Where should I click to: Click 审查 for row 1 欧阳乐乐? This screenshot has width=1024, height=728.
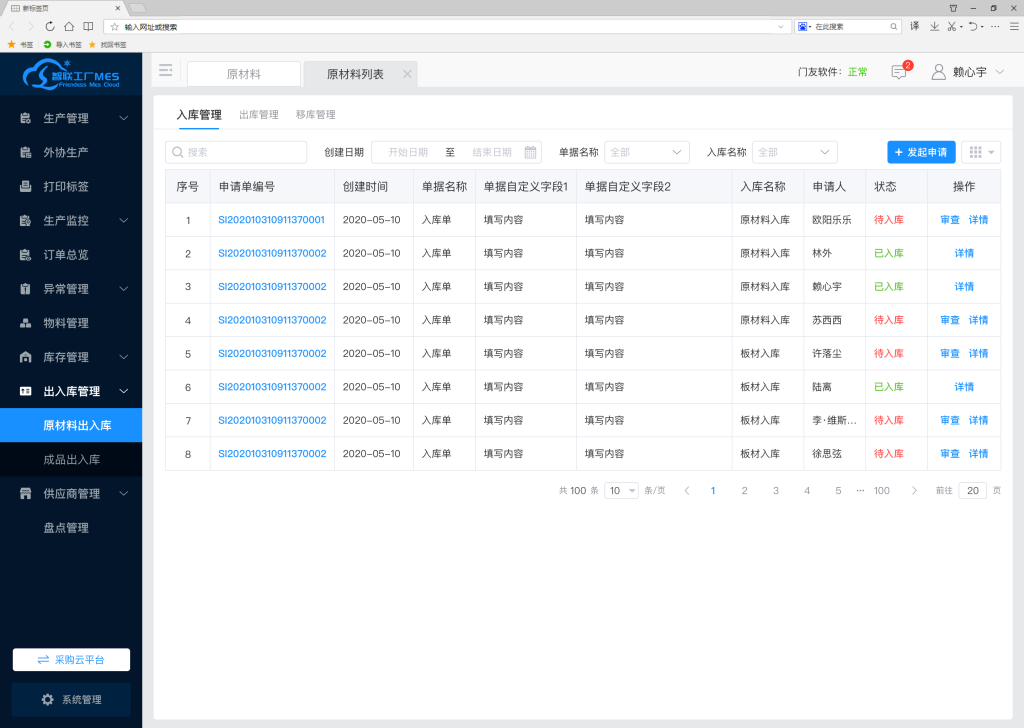pyautogui.click(x=950, y=220)
